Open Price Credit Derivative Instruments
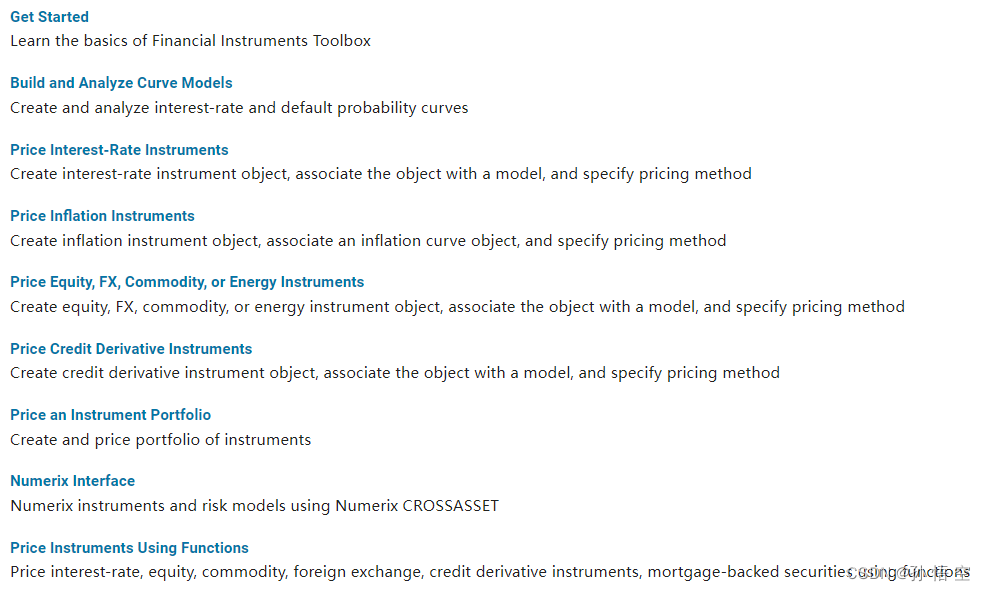The width and height of the screenshot is (986, 591). [x=131, y=348]
